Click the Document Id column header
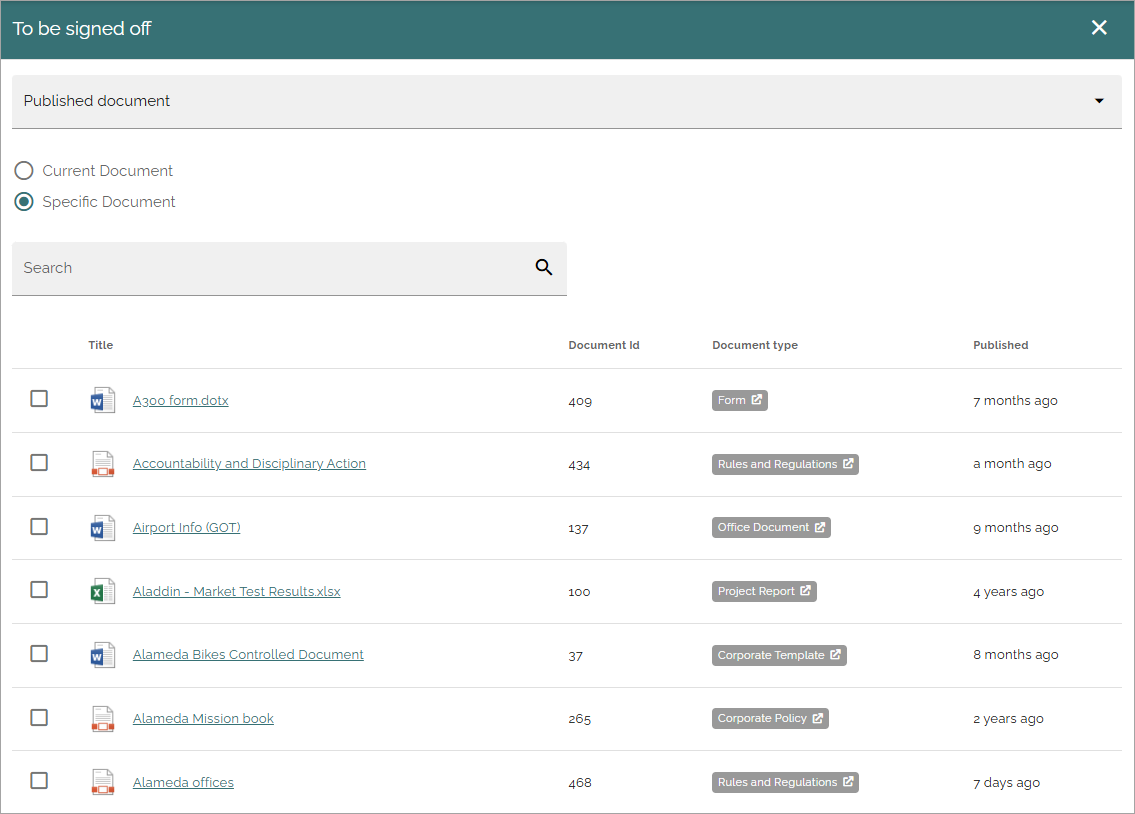This screenshot has height=814, width=1135. pyautogui.click(x=604, y=345)
